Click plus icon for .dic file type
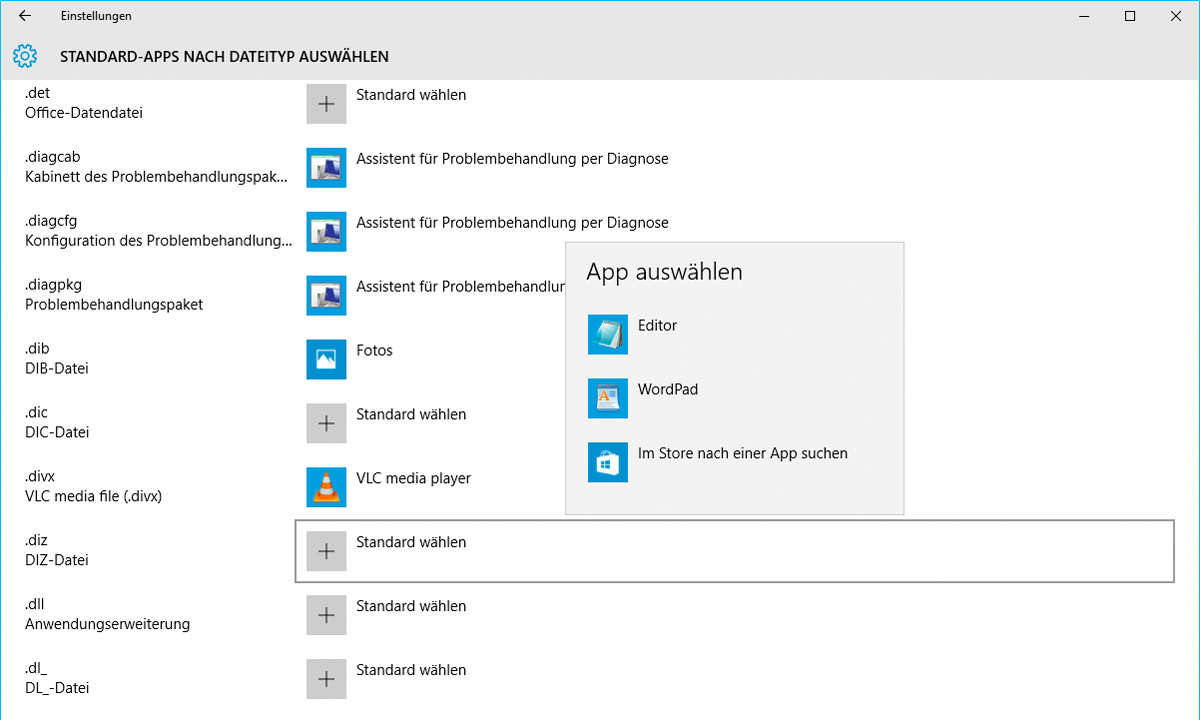Screen dimensions: 1200x720 pyautogui.click(x=326, y=423)
